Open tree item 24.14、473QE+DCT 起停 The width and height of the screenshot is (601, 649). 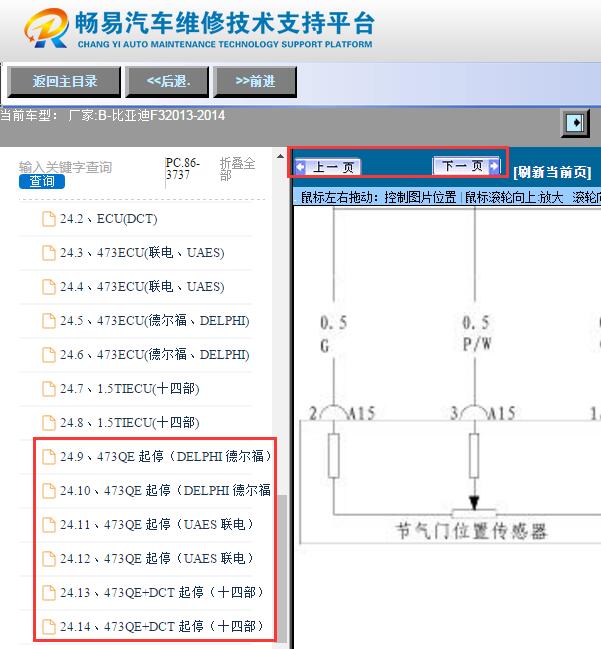coord(162,626)
